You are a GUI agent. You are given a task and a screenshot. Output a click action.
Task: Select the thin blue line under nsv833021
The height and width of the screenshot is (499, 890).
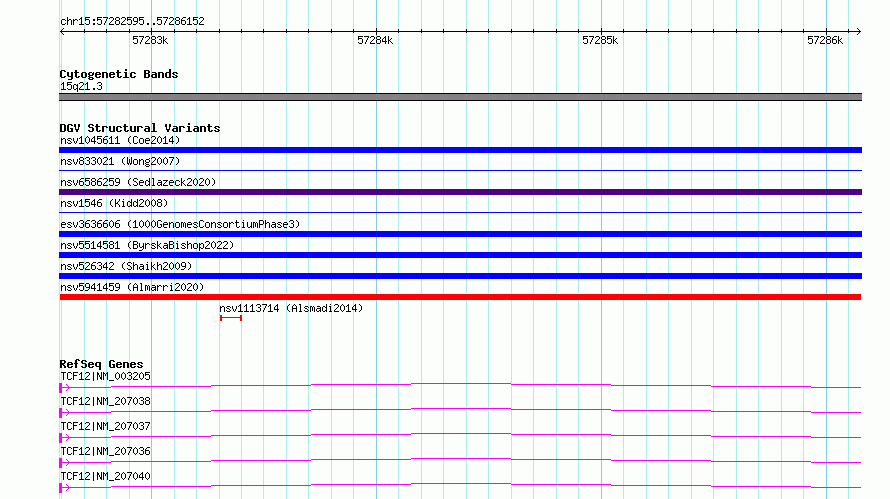(460, 170)
